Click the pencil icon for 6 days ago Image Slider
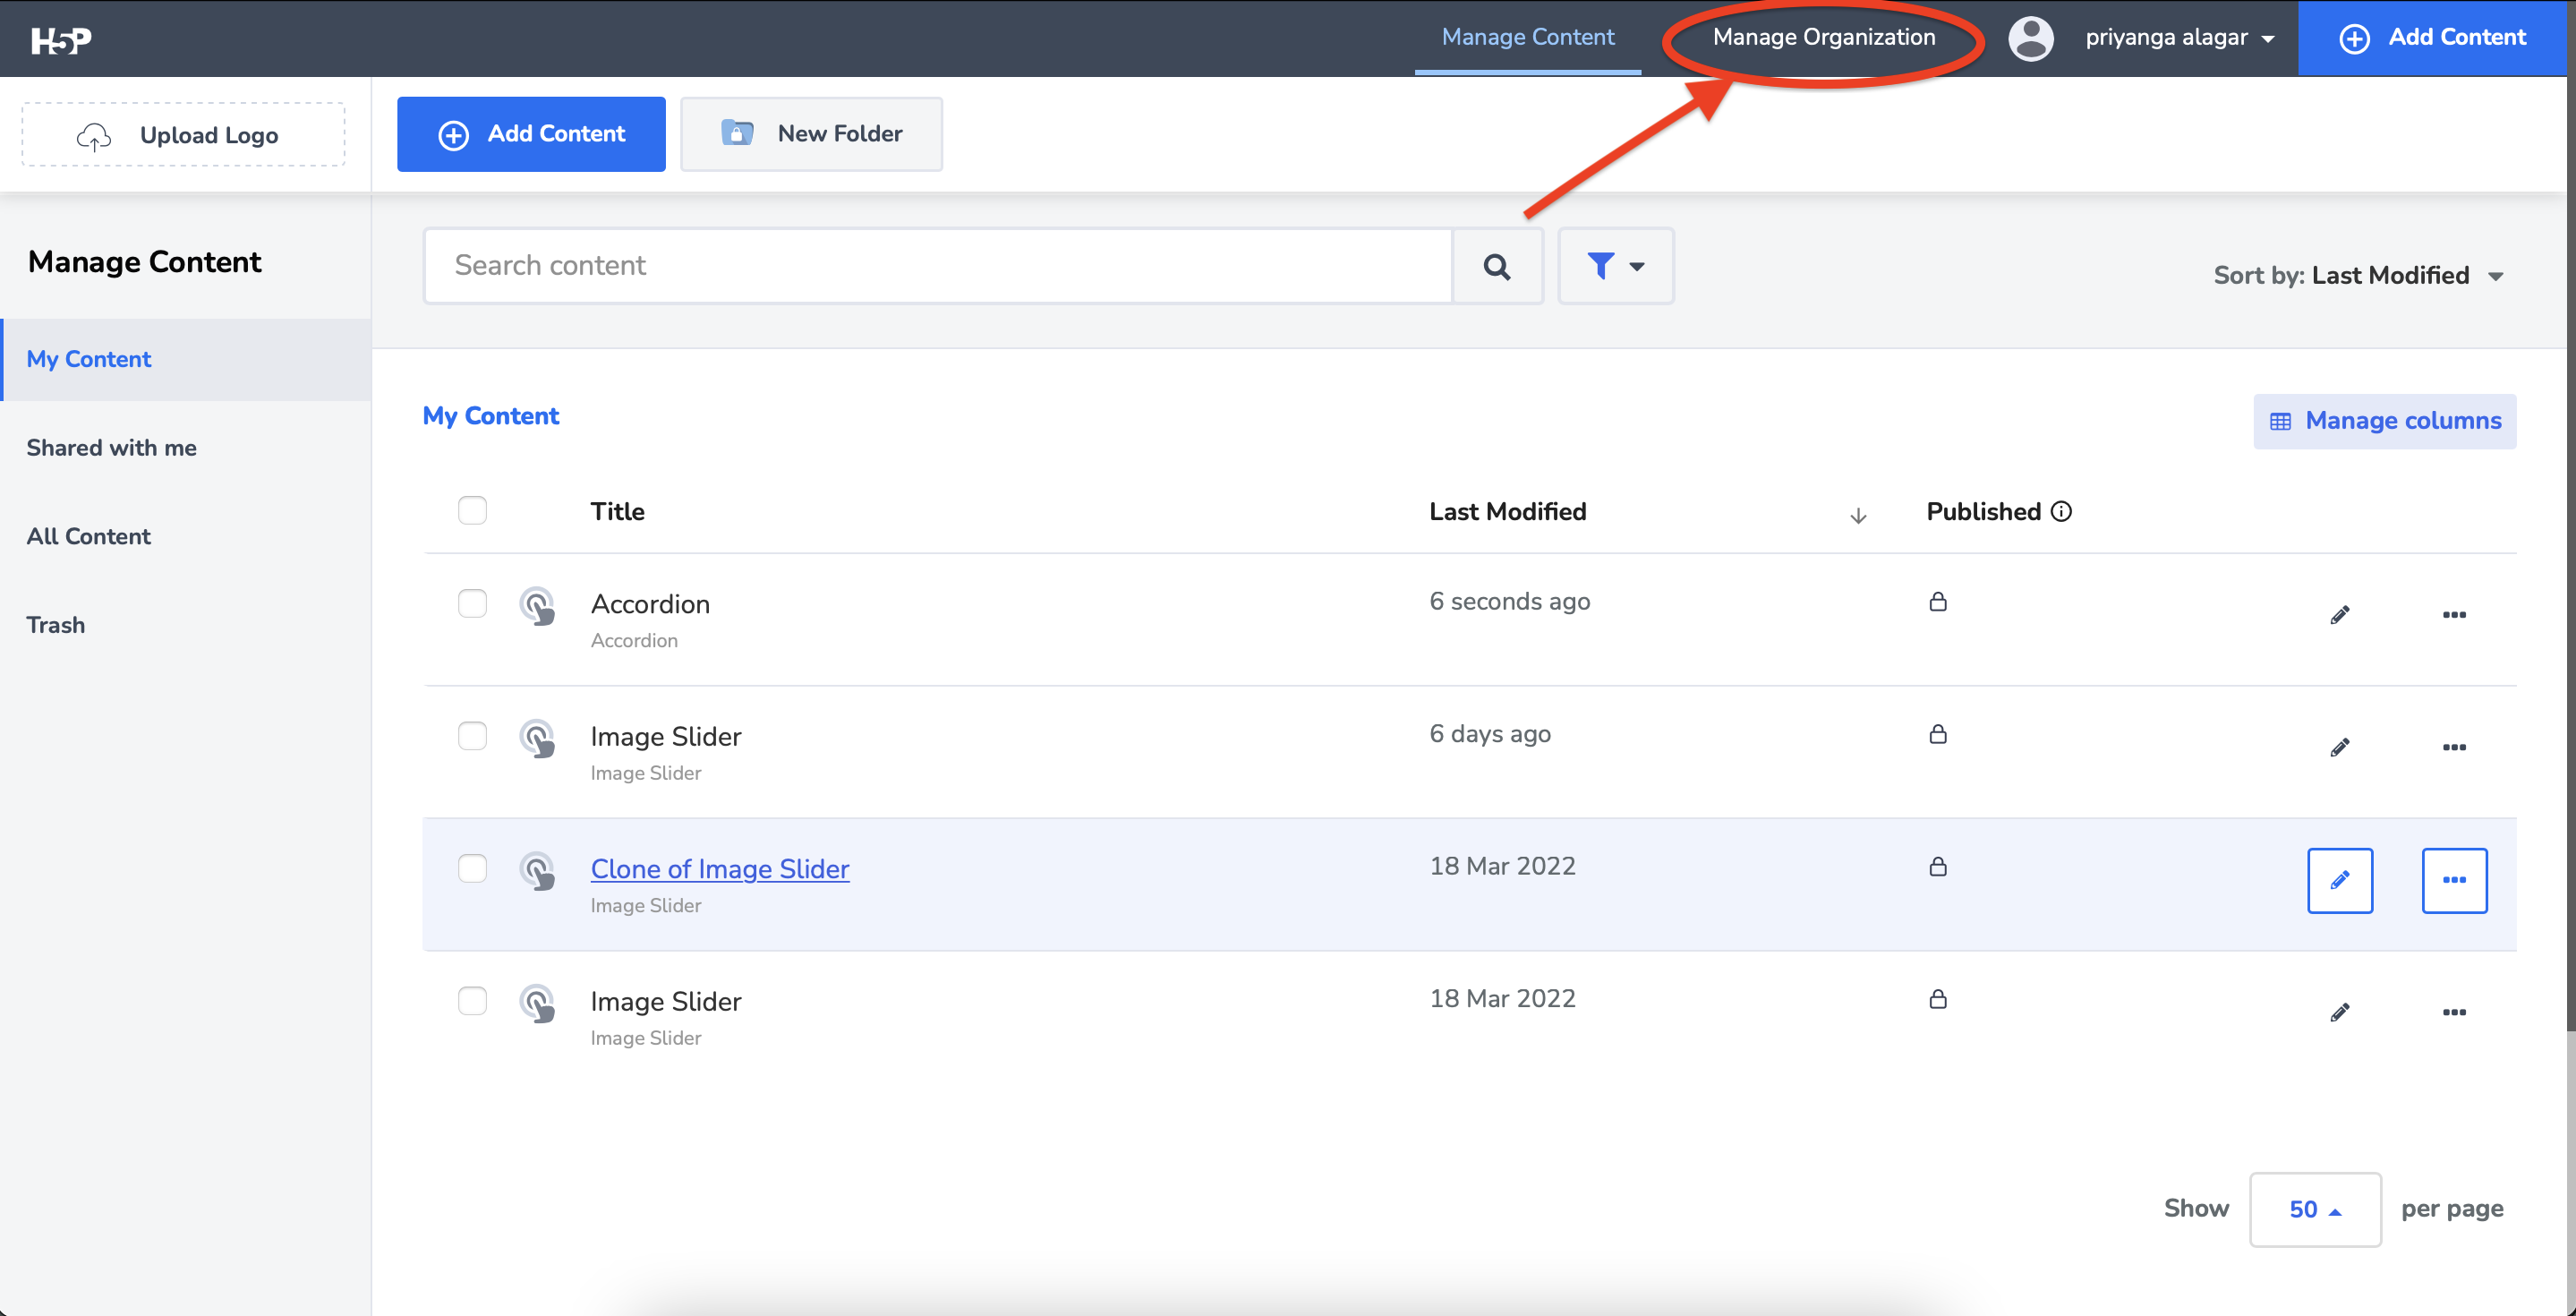Image resolution: width=2576 pixels, height=1316 pixels. pos(2339,747)
